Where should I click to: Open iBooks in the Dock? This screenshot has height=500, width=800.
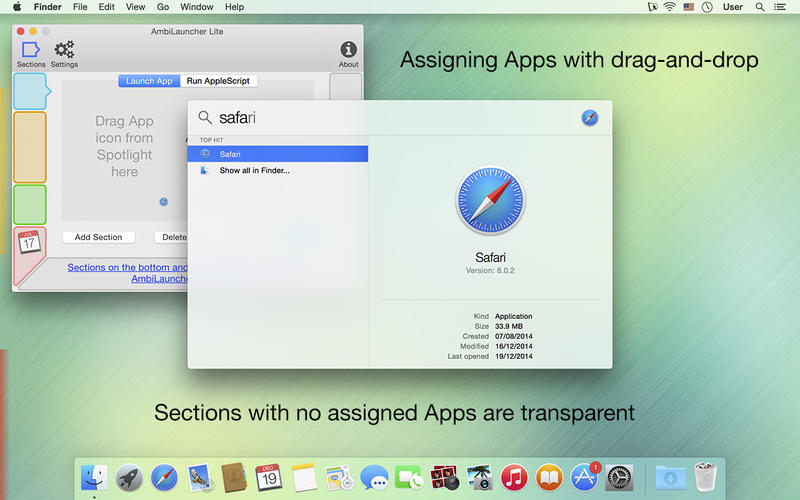click(549, 478)
